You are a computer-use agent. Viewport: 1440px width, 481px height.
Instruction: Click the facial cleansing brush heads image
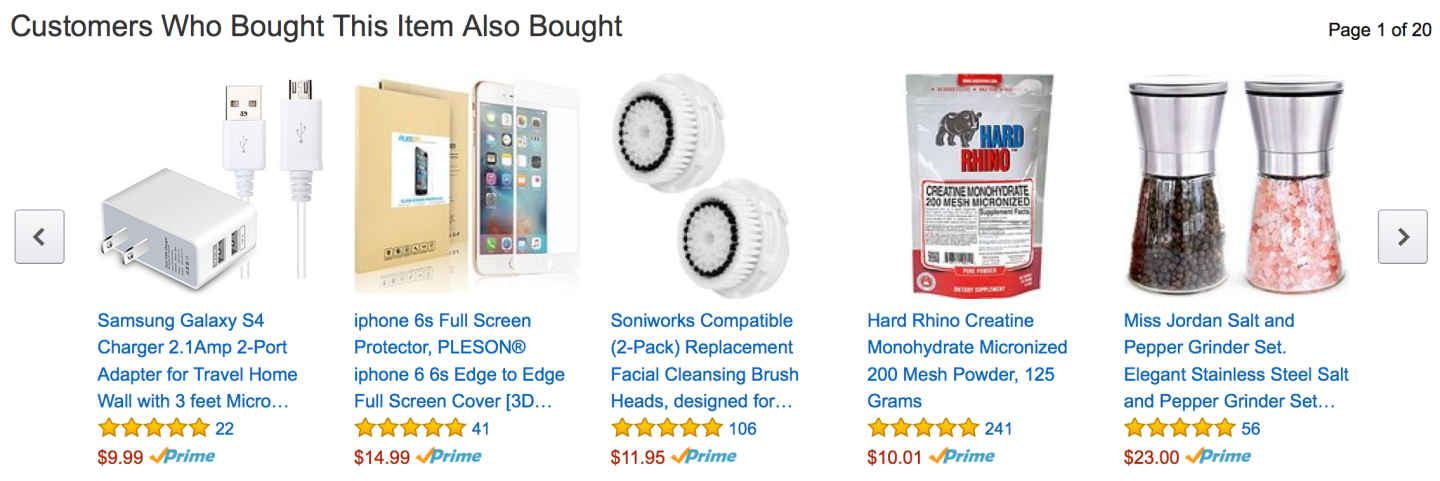pyautogui.click(x=694, y=185)
